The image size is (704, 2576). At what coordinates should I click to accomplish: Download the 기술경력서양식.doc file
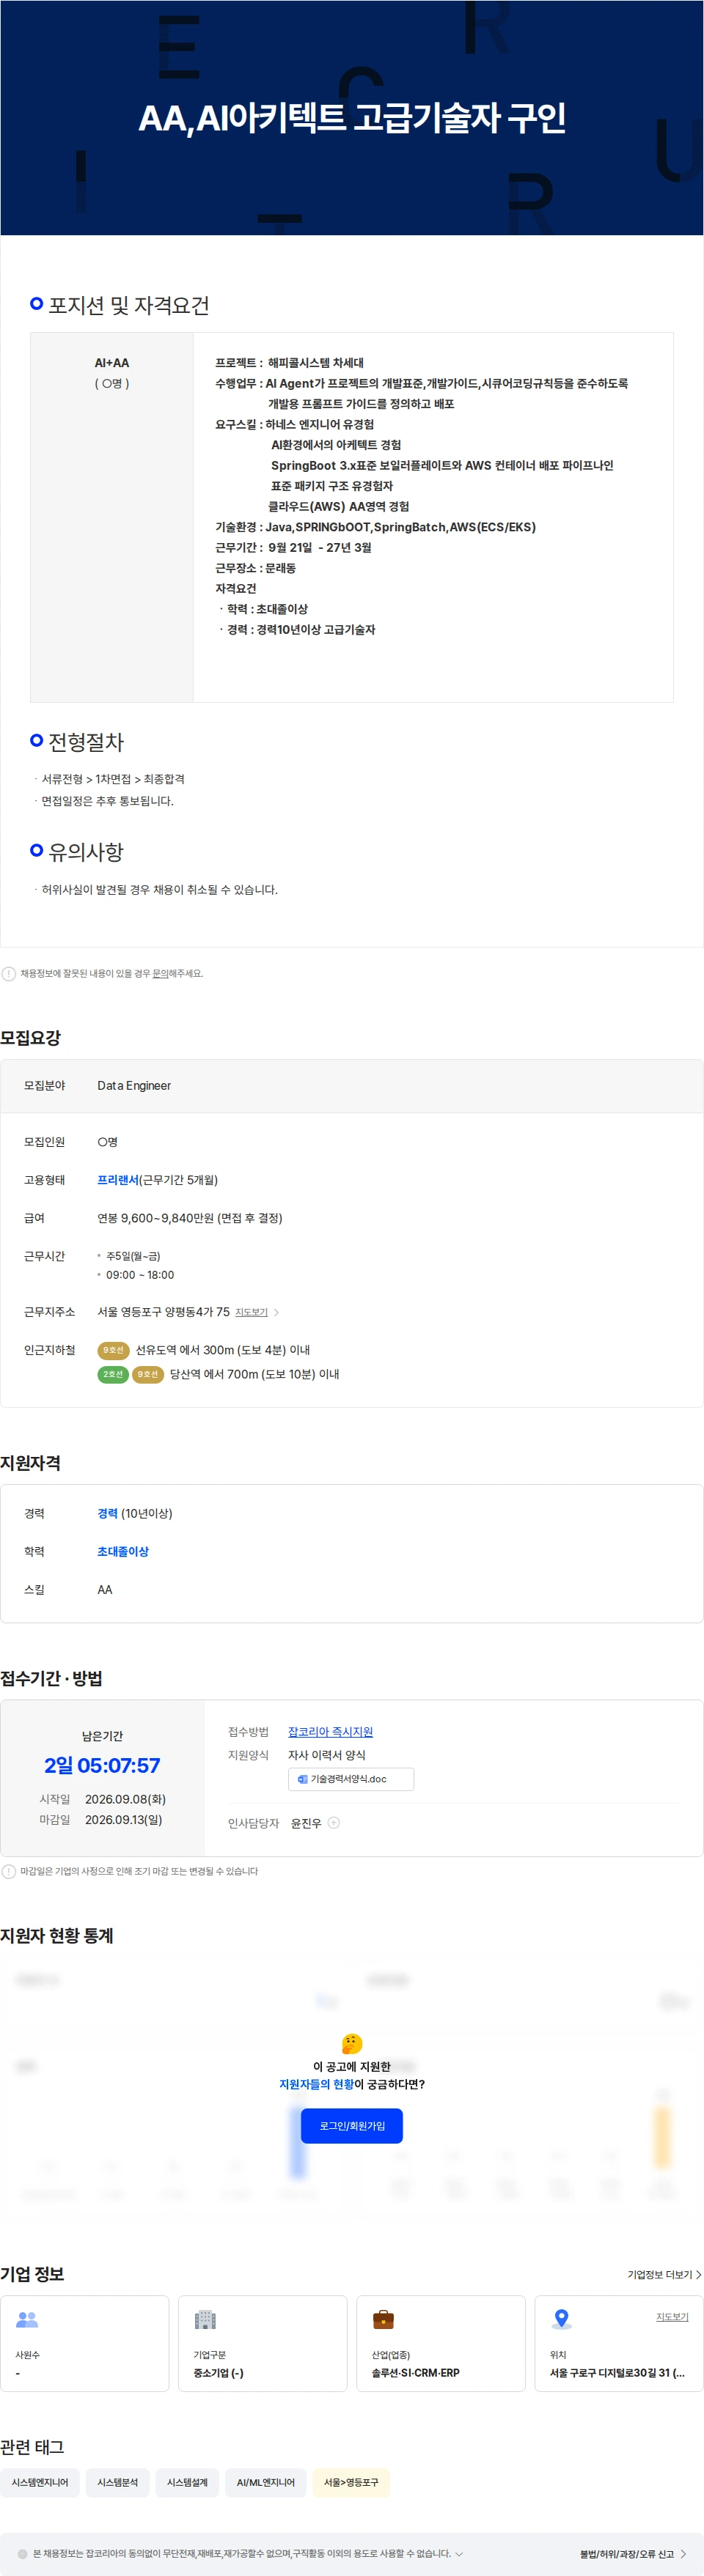coord(351,1779)
